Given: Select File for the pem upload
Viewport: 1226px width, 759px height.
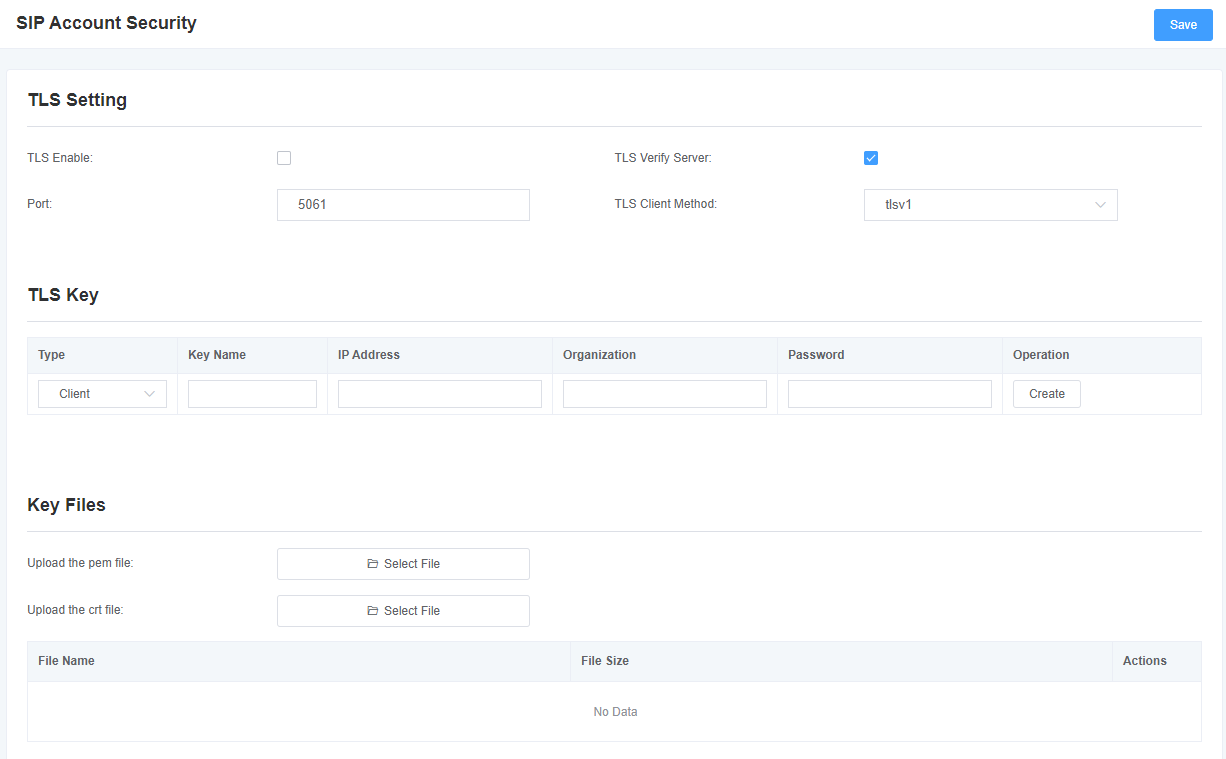Looking at the screenshot, I should click(403, 564).
